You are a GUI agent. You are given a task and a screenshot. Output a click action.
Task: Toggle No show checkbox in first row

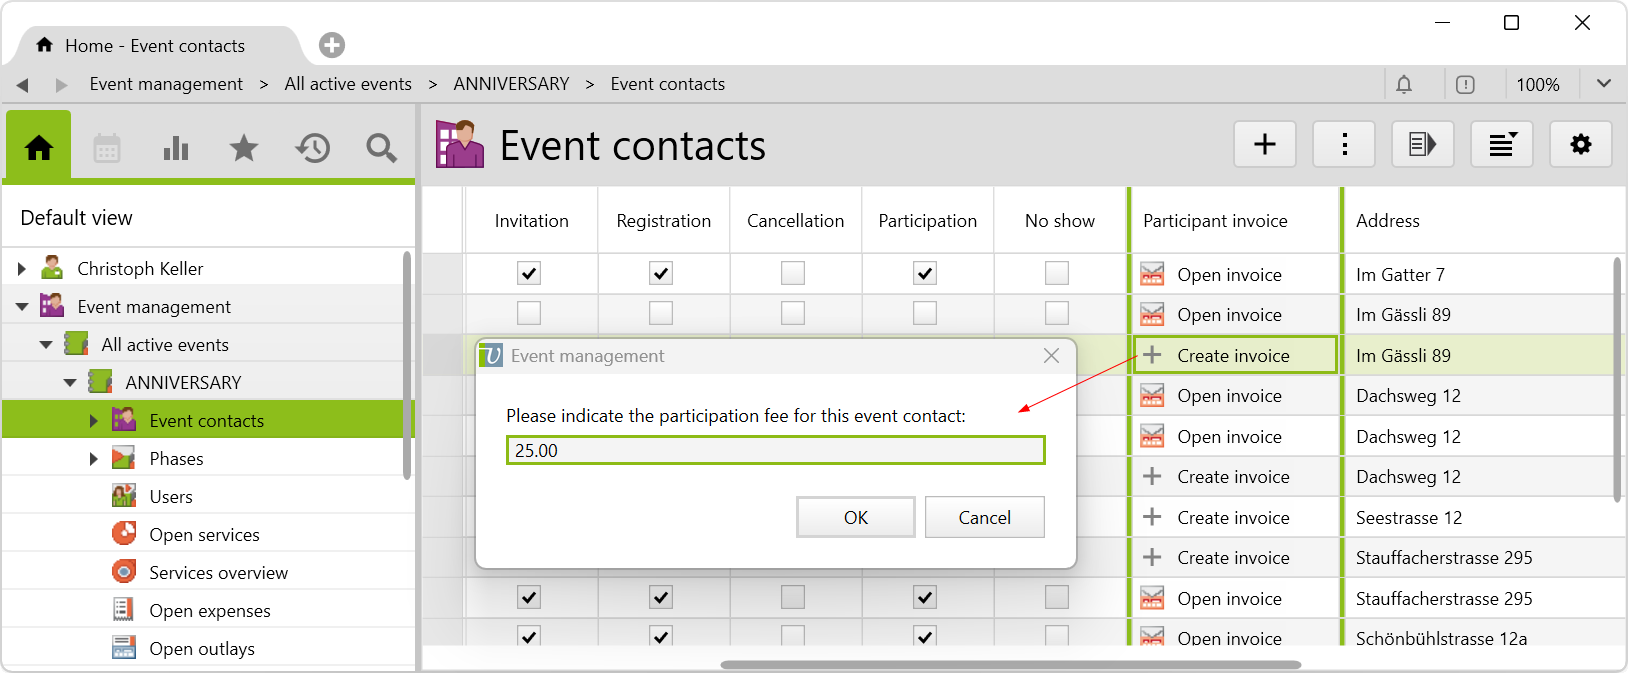(1057, 273)
